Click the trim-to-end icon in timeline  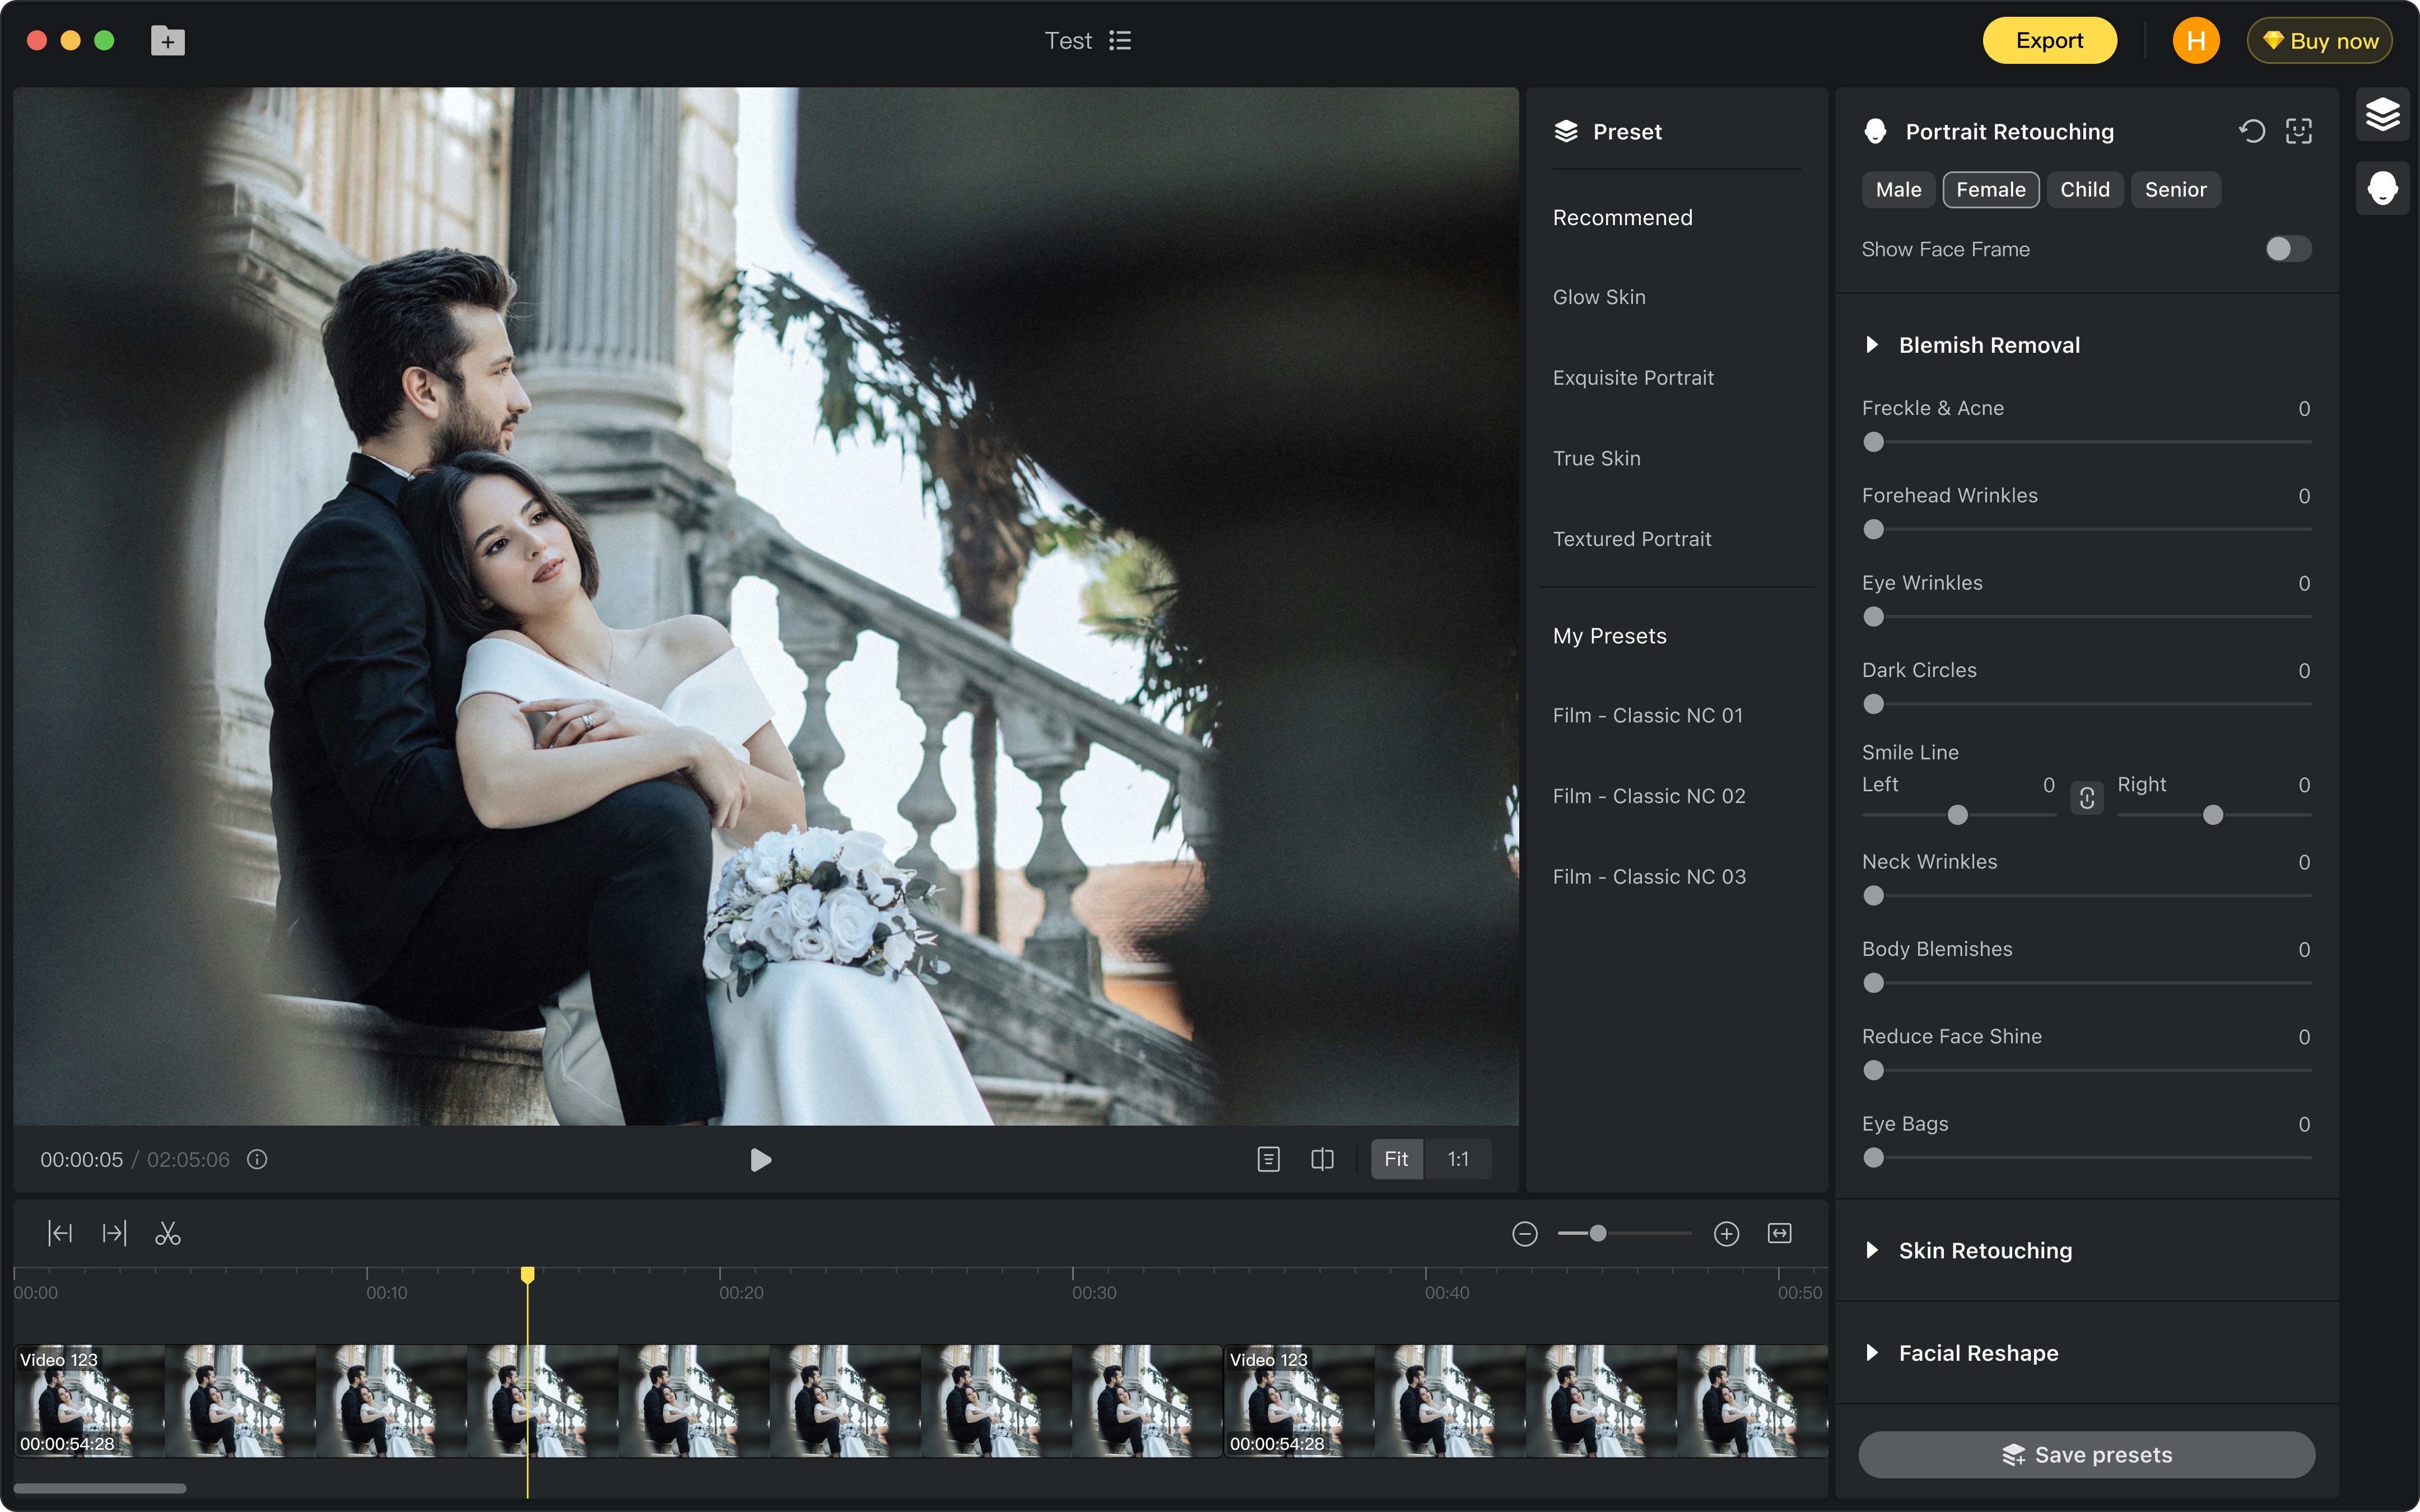coord(114,1233)
